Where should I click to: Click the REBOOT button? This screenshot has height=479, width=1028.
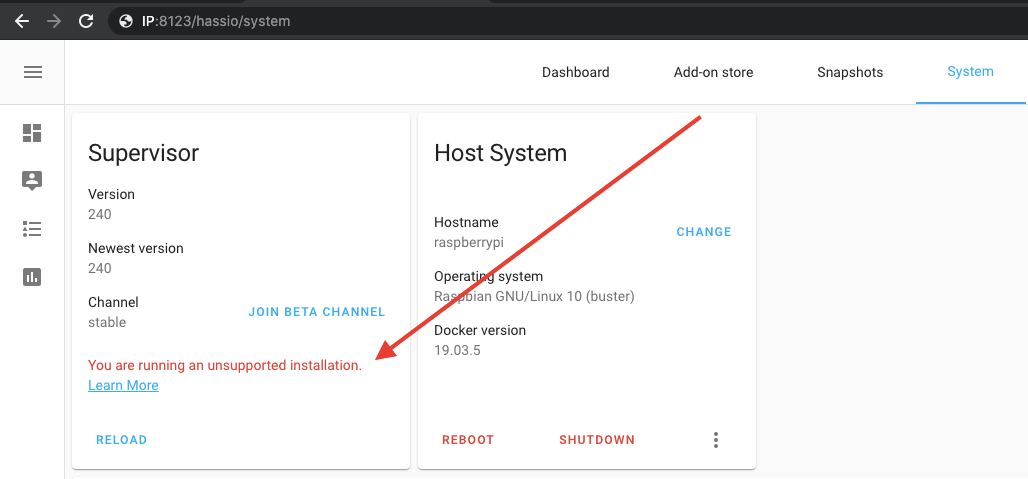468,440
